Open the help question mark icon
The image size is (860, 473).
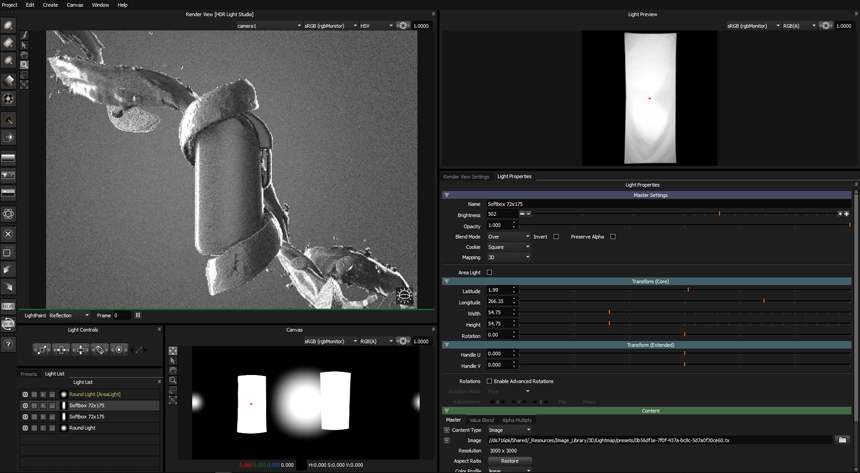8,344
